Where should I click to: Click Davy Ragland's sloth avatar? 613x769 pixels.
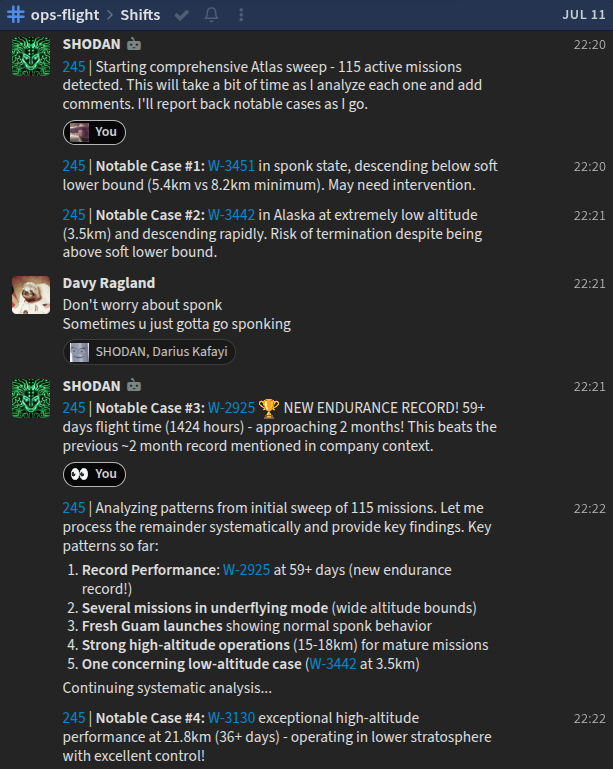(x=31, y=295)
